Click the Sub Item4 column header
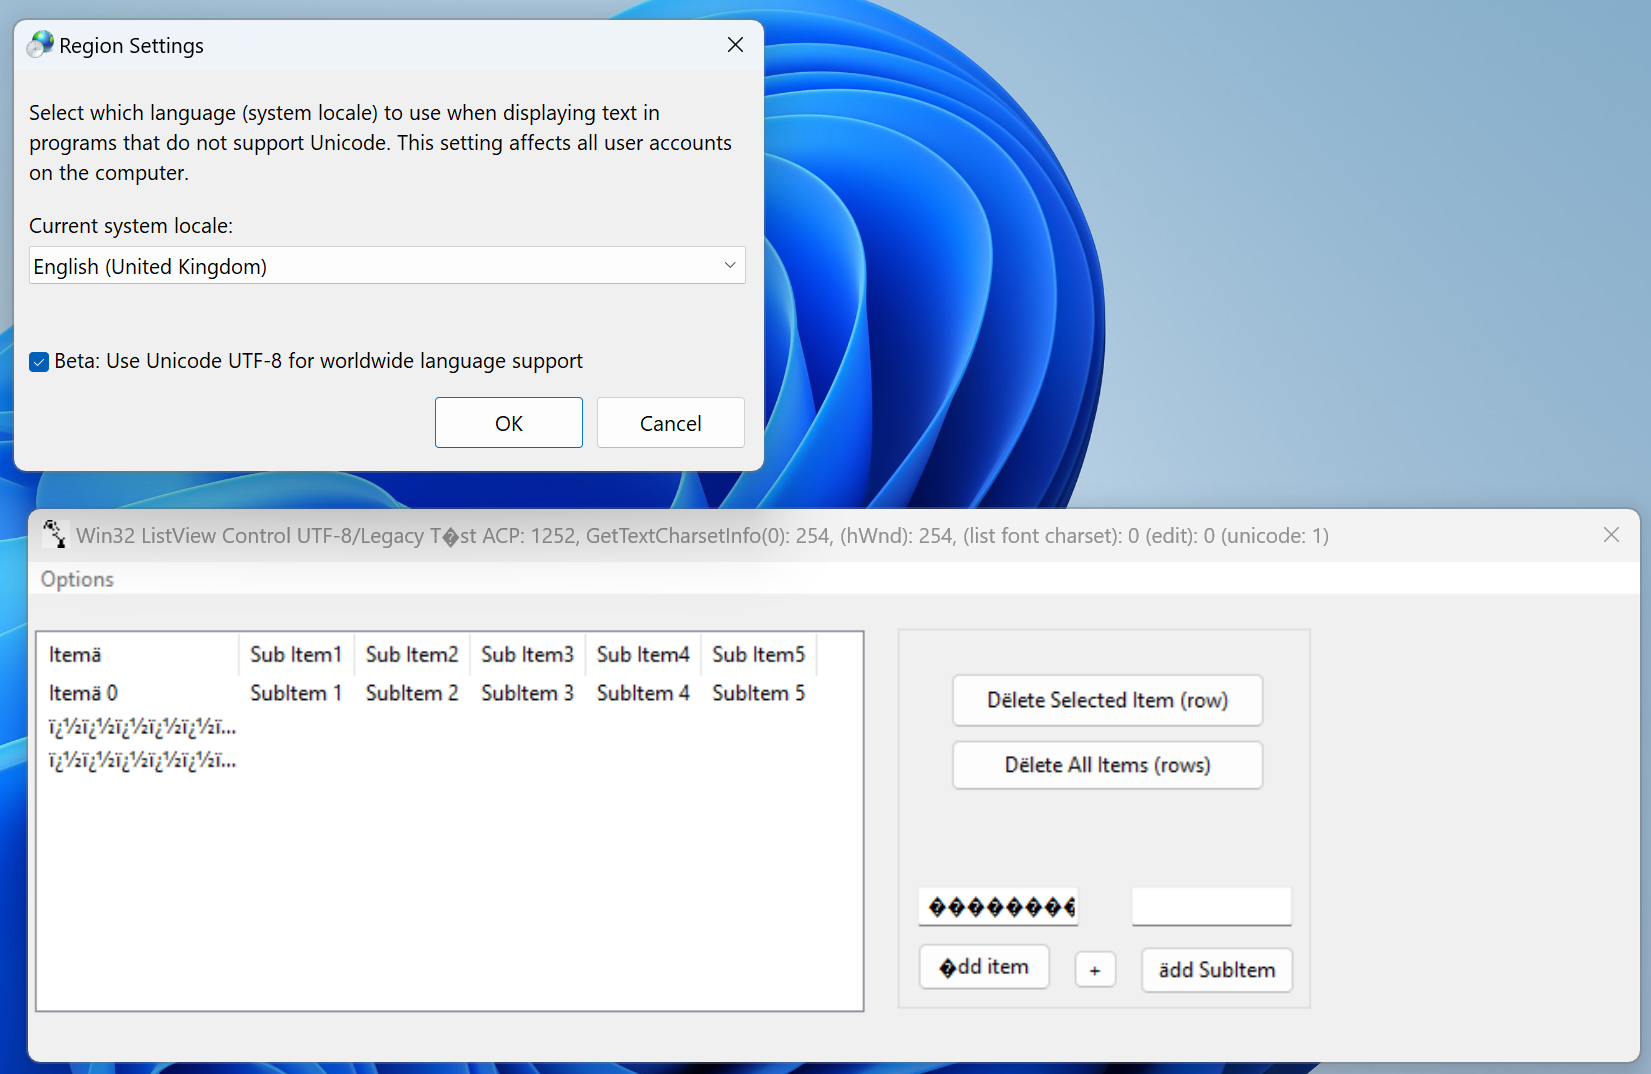1651x1074 pixels. 643,654
